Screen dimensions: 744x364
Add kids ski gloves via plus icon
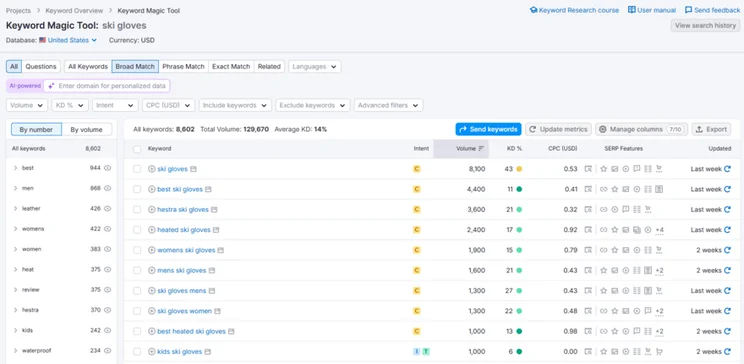(152, 352)
